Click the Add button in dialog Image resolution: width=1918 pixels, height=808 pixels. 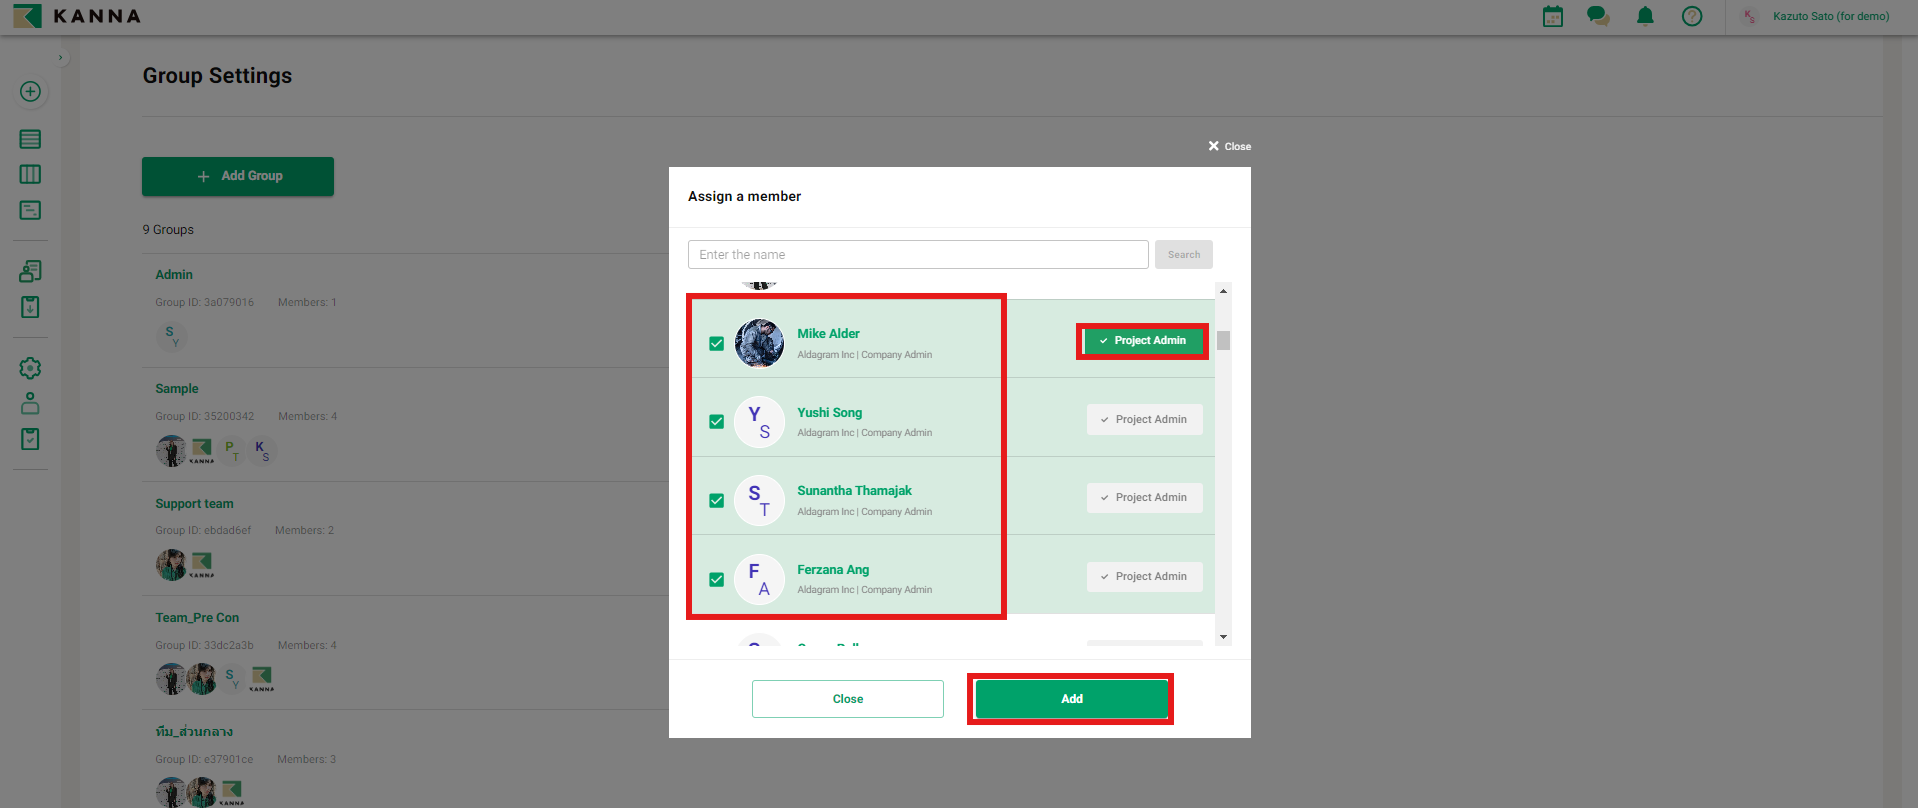point(1071,699)
